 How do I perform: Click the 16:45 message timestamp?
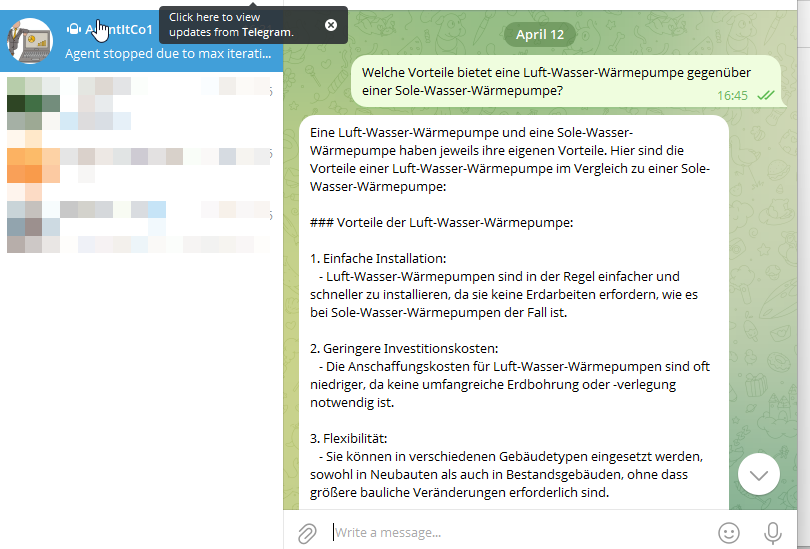click(x=732, y=95)
